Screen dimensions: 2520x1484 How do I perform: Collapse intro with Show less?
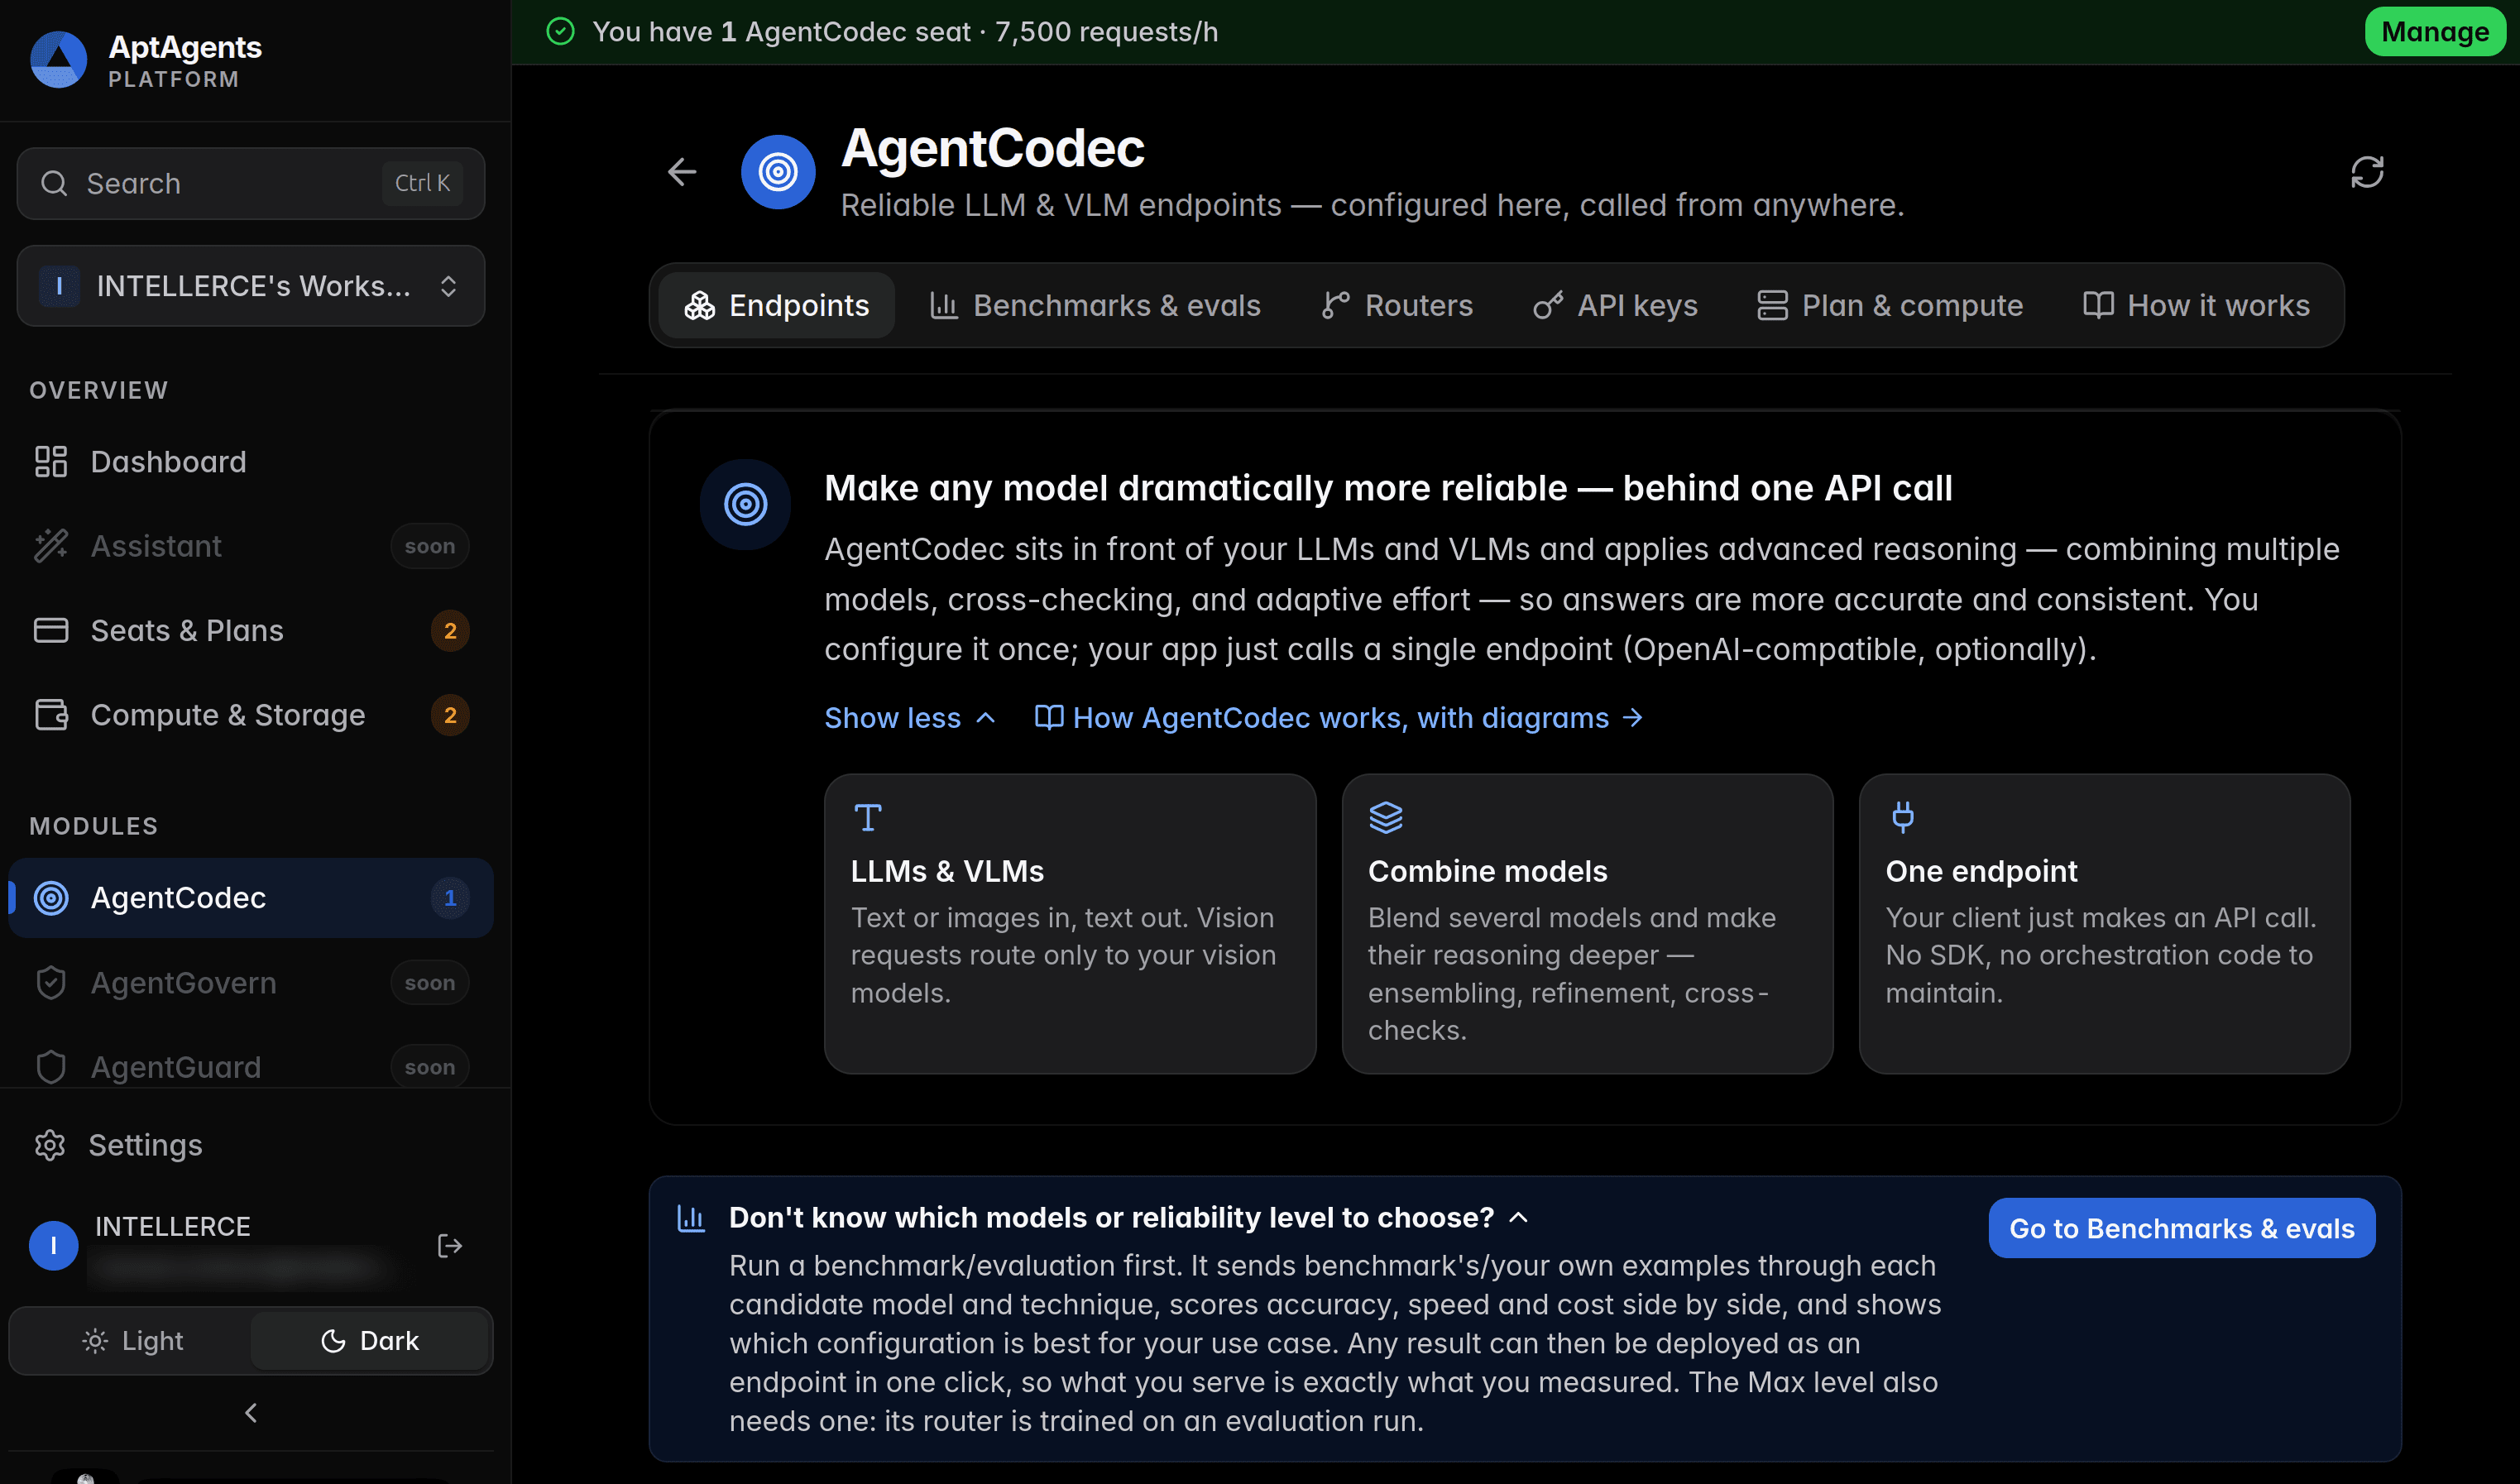point(909,717)
